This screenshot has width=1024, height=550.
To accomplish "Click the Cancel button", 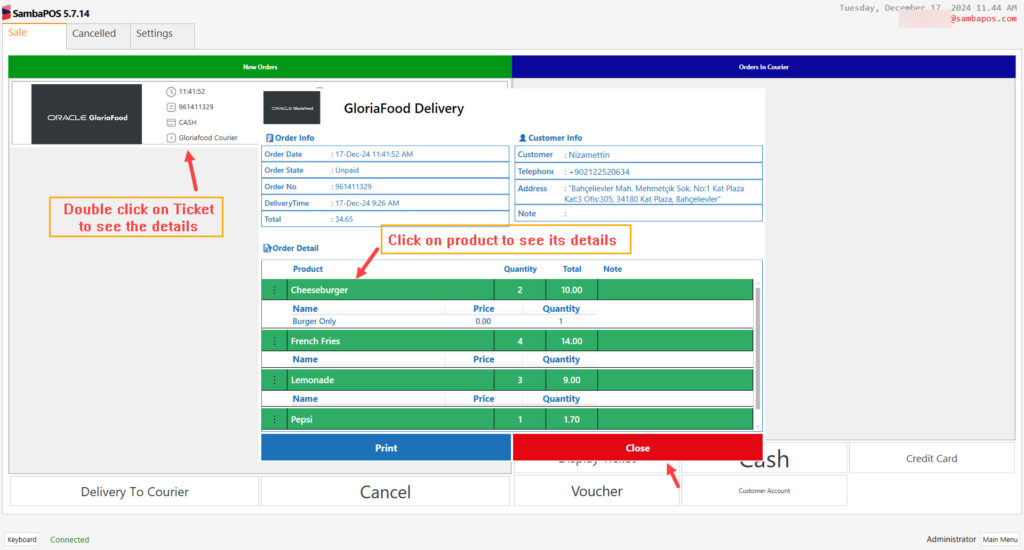I will click(x=385, y=492).
